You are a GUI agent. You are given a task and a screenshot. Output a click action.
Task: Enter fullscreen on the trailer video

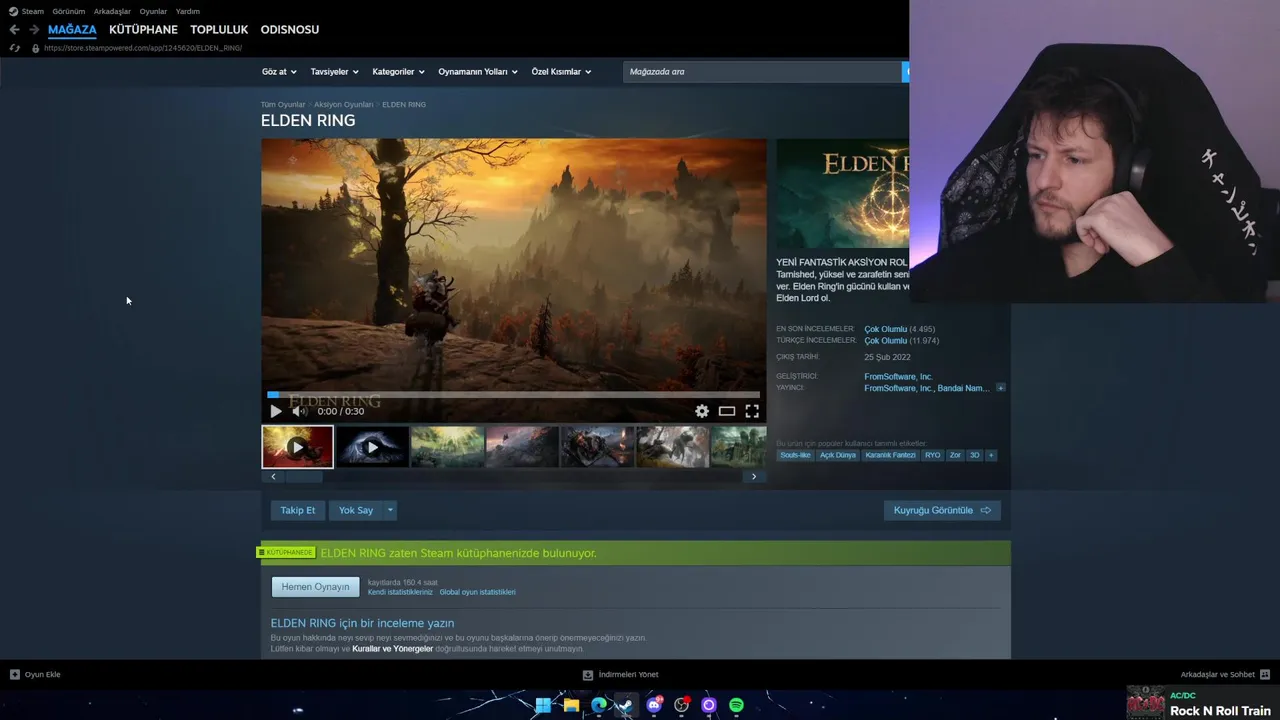(752, 411)
